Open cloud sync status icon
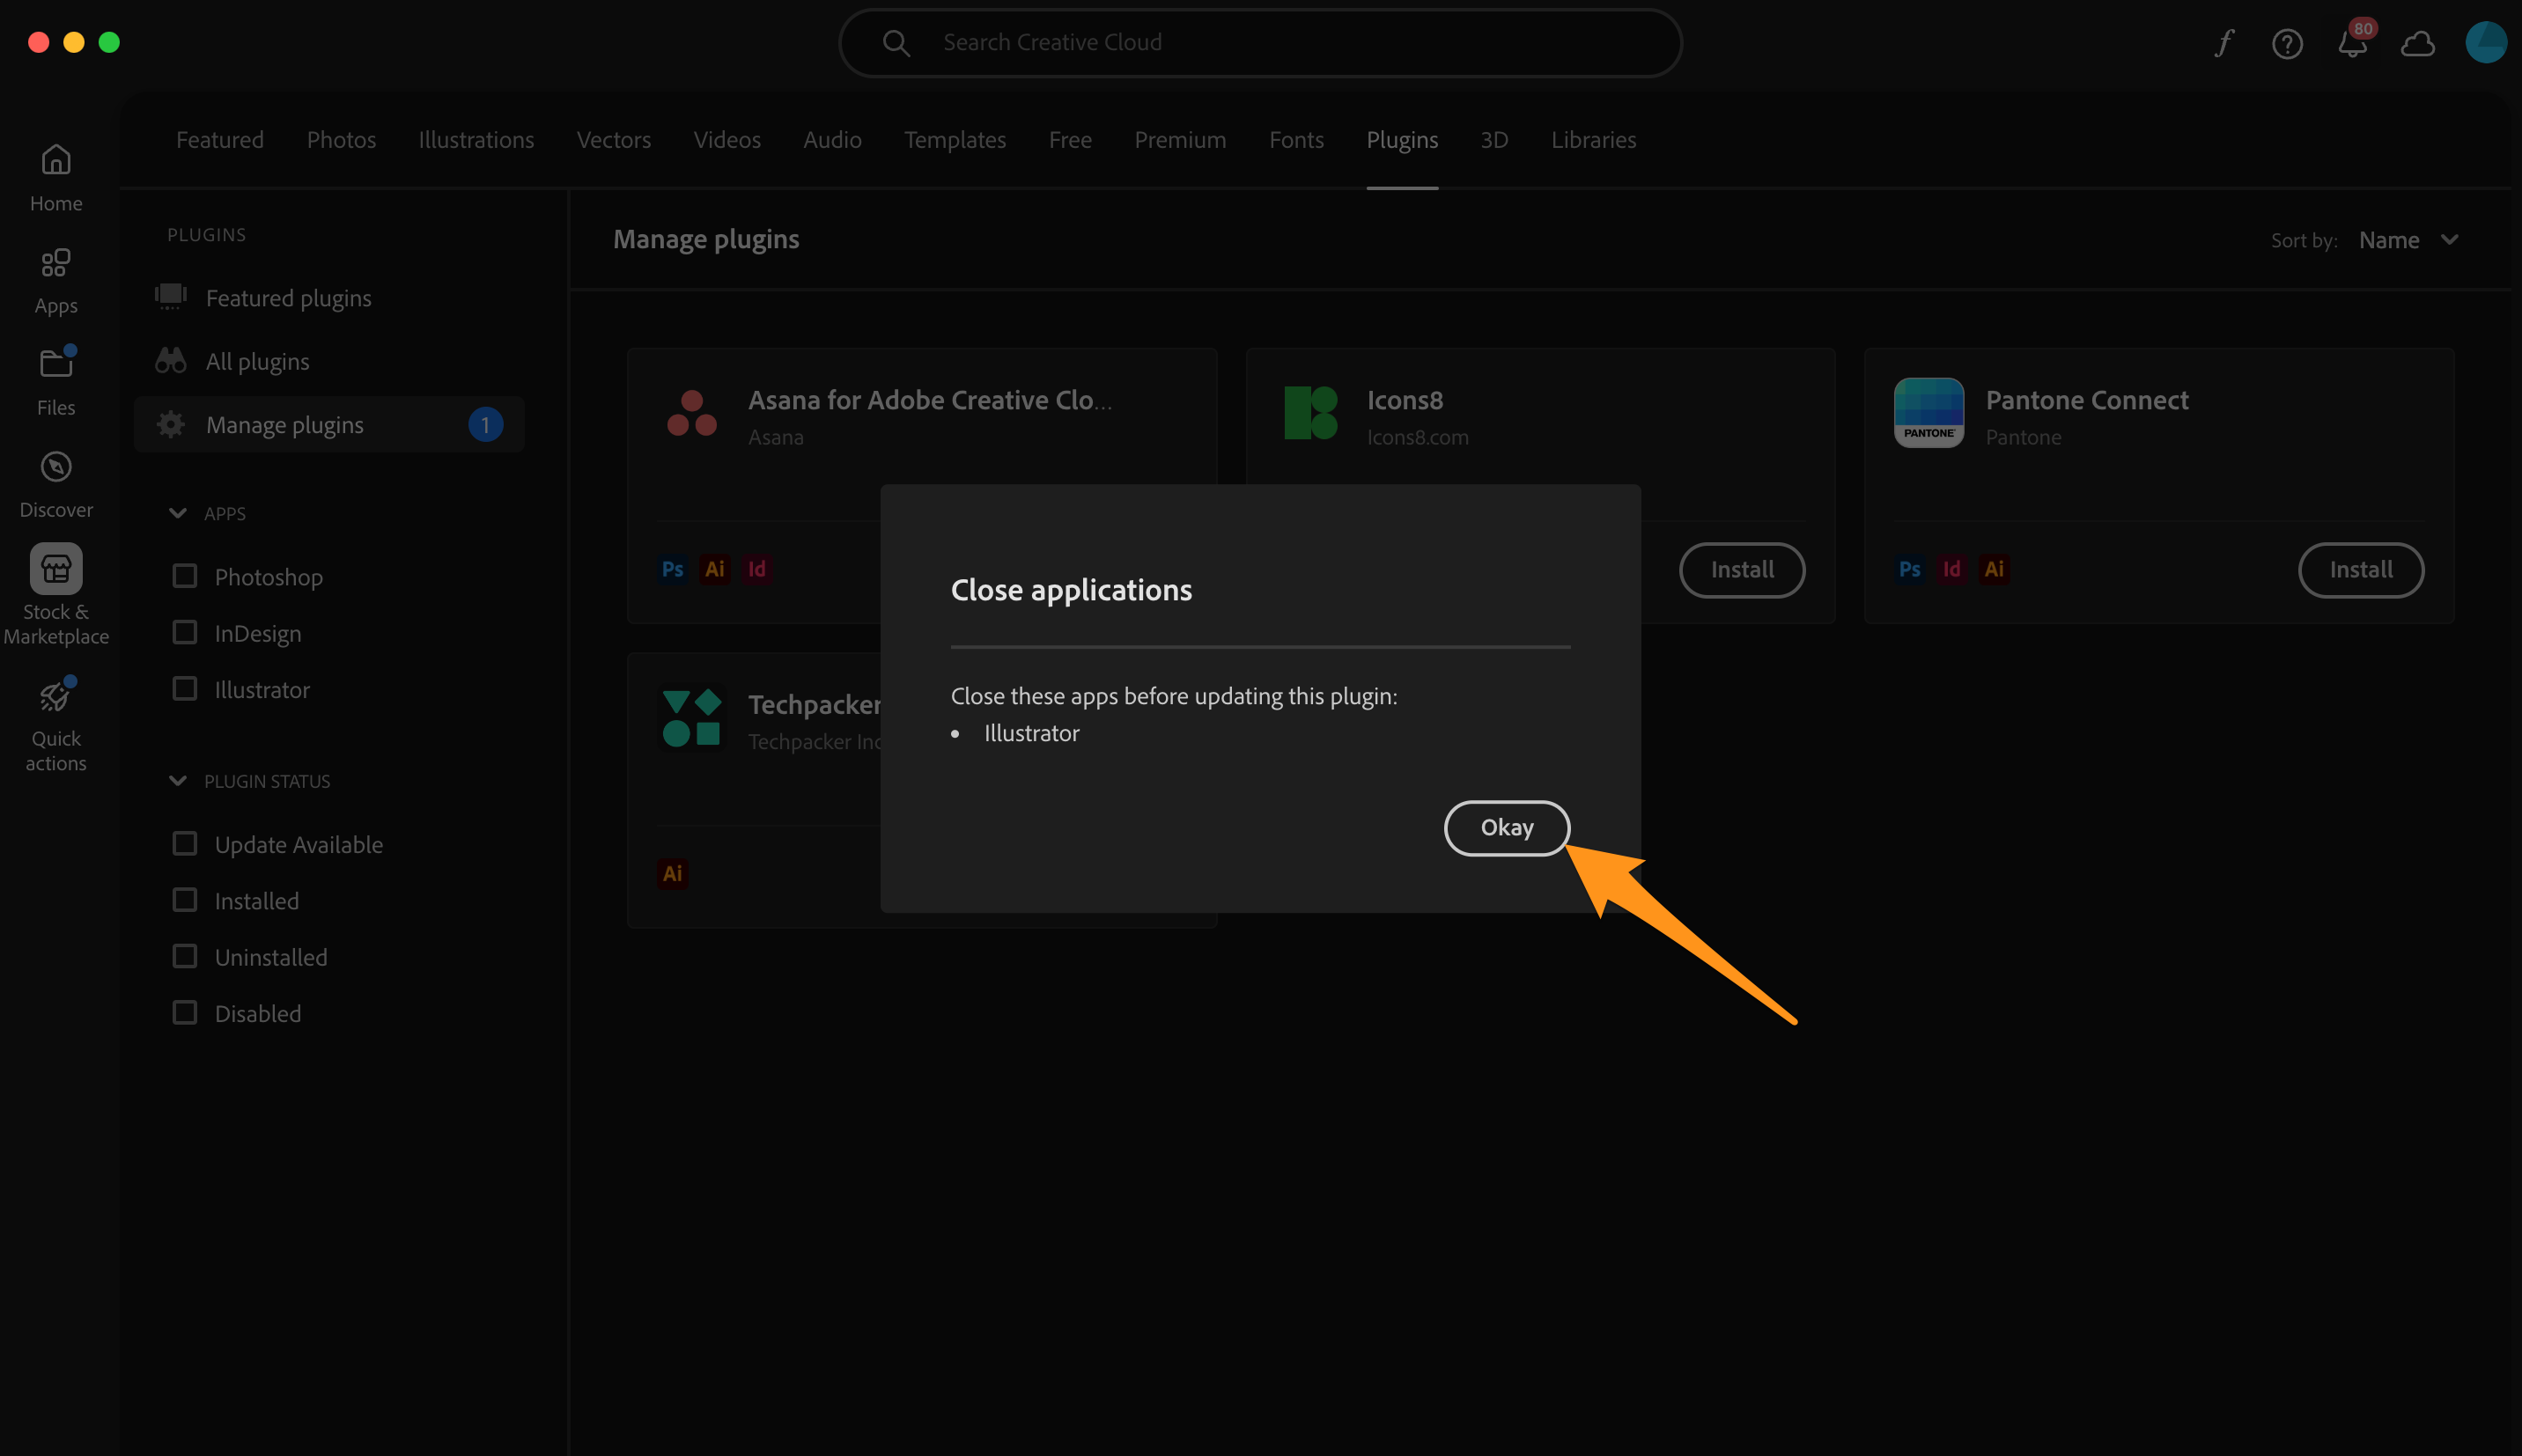Screen dimensions: 2522x1456 pos(2417,43)
